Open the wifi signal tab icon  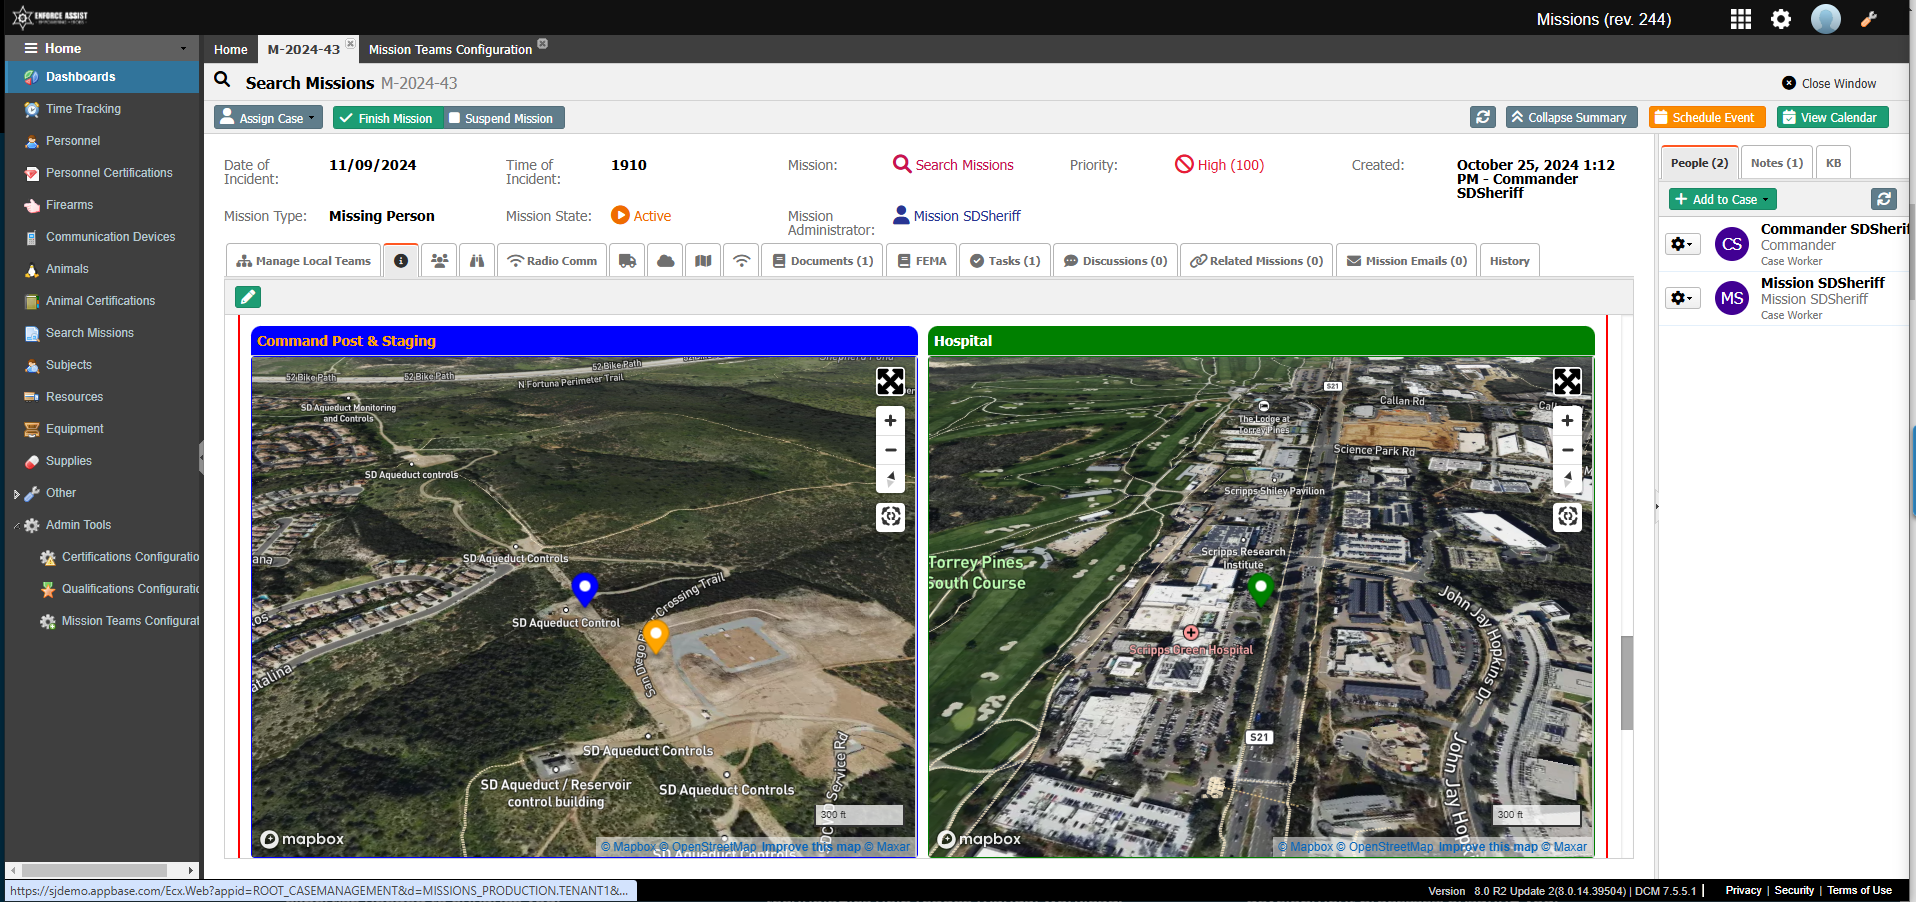[742, 261]
